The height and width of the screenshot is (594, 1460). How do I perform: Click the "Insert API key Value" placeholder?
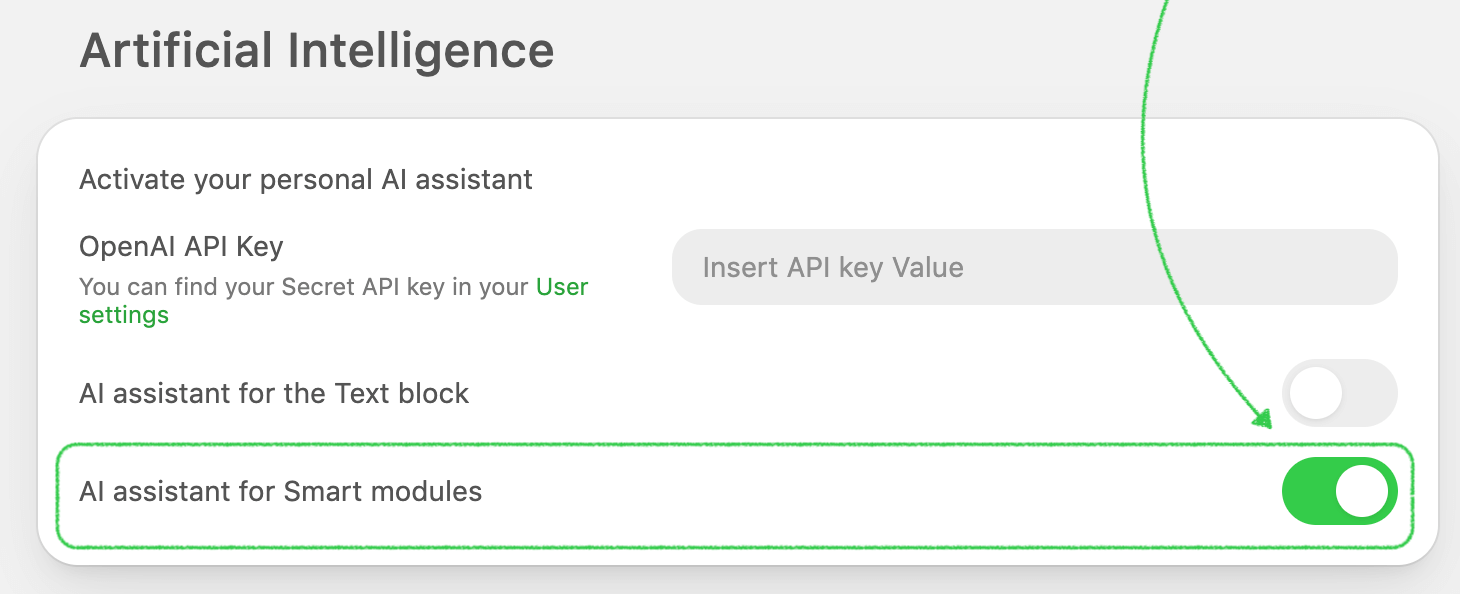832,267
